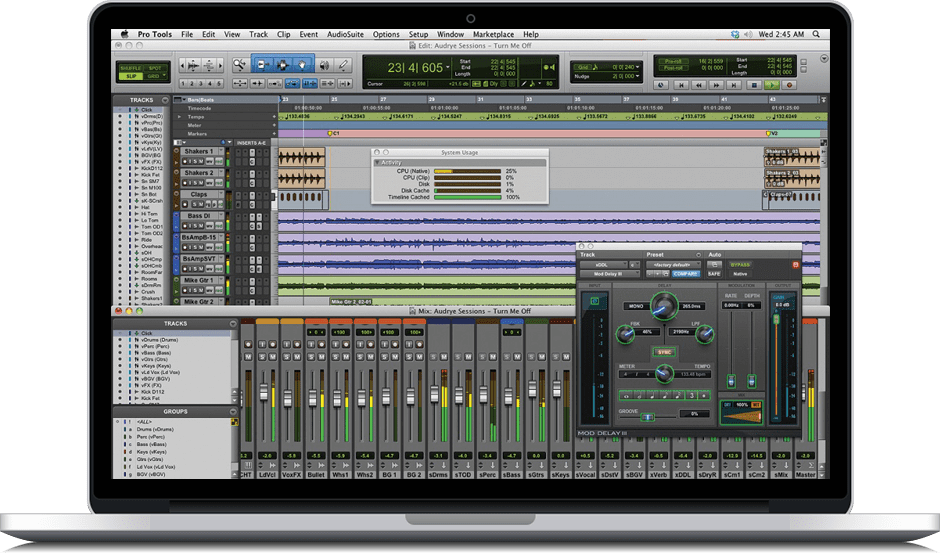This screenshot has height=553, width=940.
Task: Open Edit window TRACKS list menu
Action: point(165,100)
